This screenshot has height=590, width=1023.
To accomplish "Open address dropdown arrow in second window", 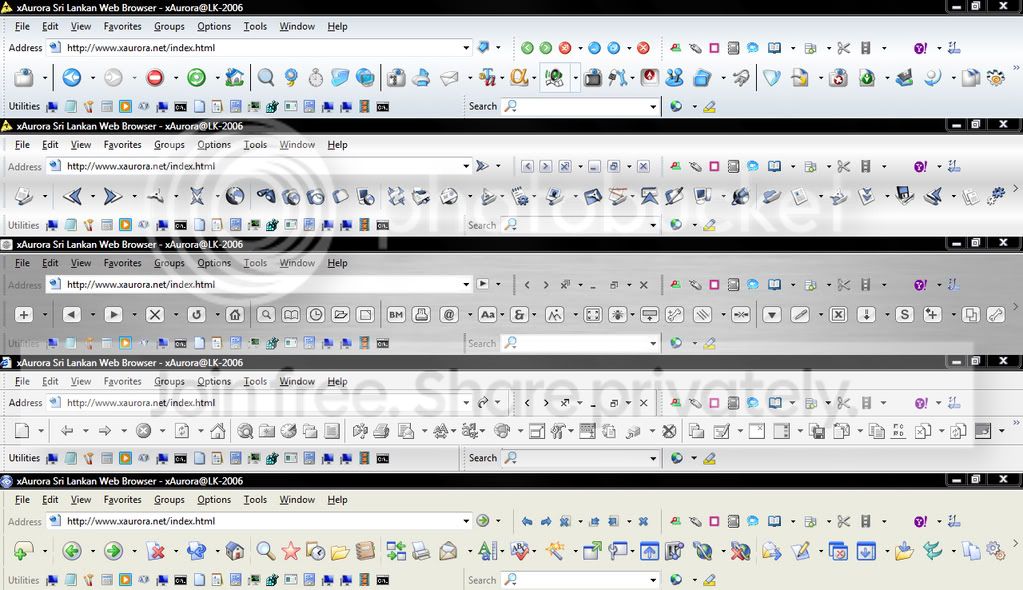I will point(466,166).
